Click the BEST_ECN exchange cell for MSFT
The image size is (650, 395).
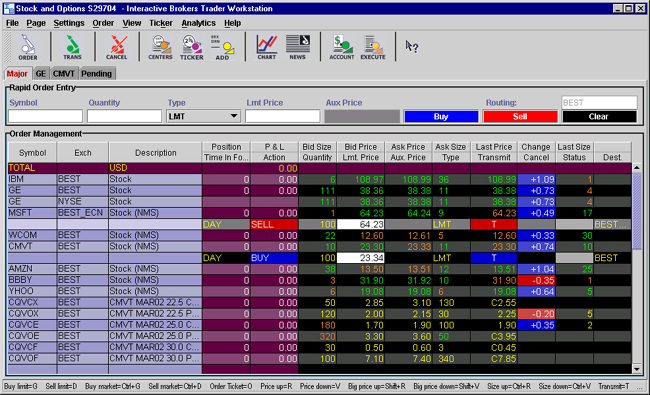[83, 213]
